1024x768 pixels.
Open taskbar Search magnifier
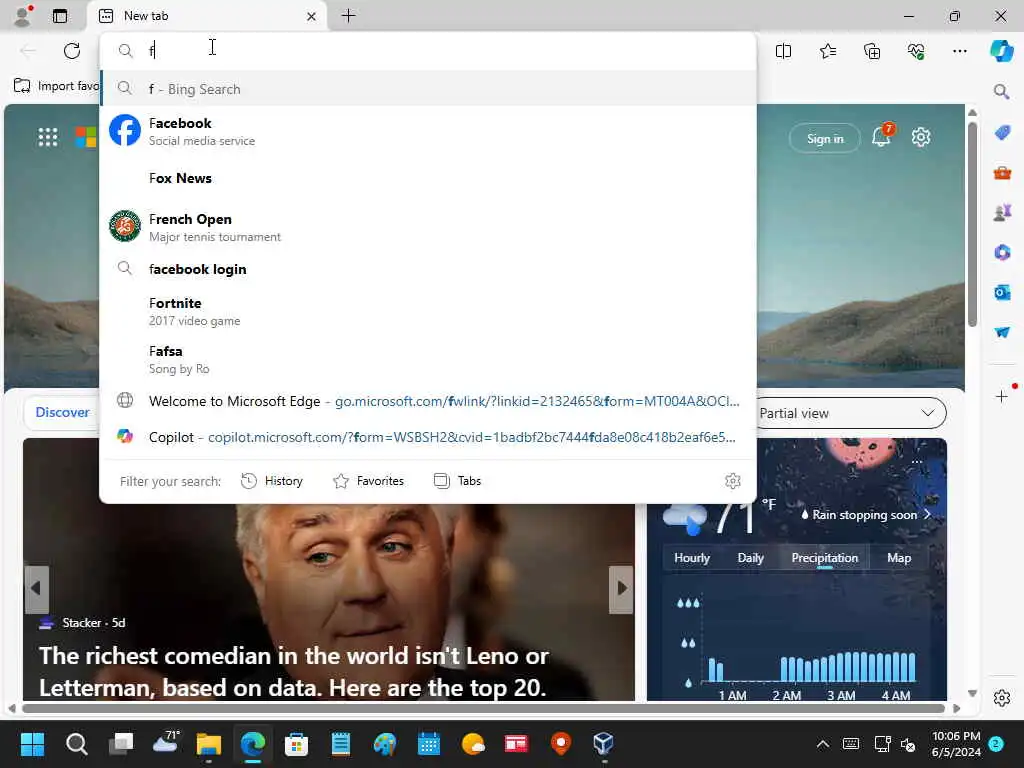tap(76, 744)
